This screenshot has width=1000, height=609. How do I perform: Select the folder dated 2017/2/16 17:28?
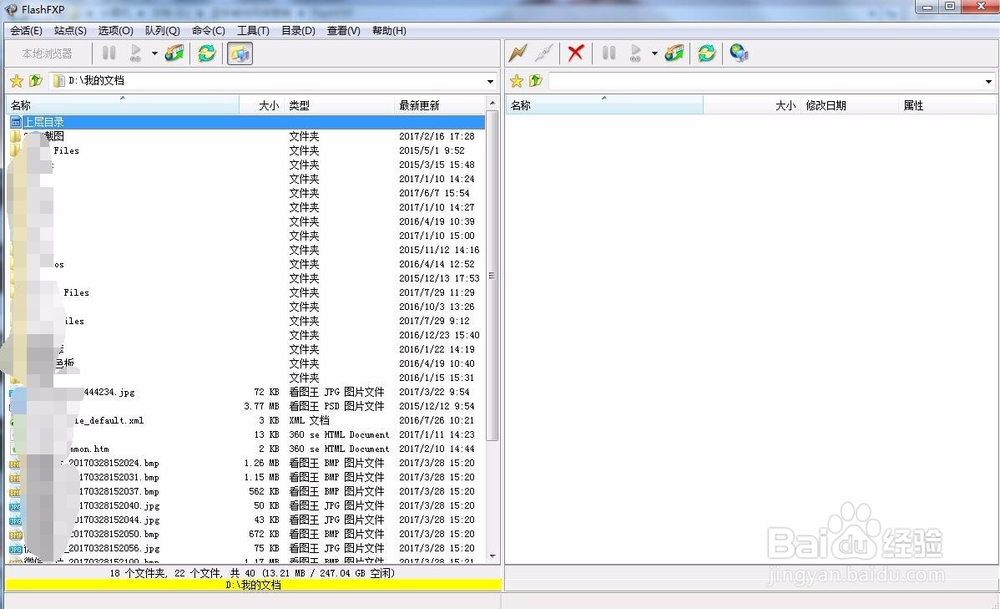246,136
